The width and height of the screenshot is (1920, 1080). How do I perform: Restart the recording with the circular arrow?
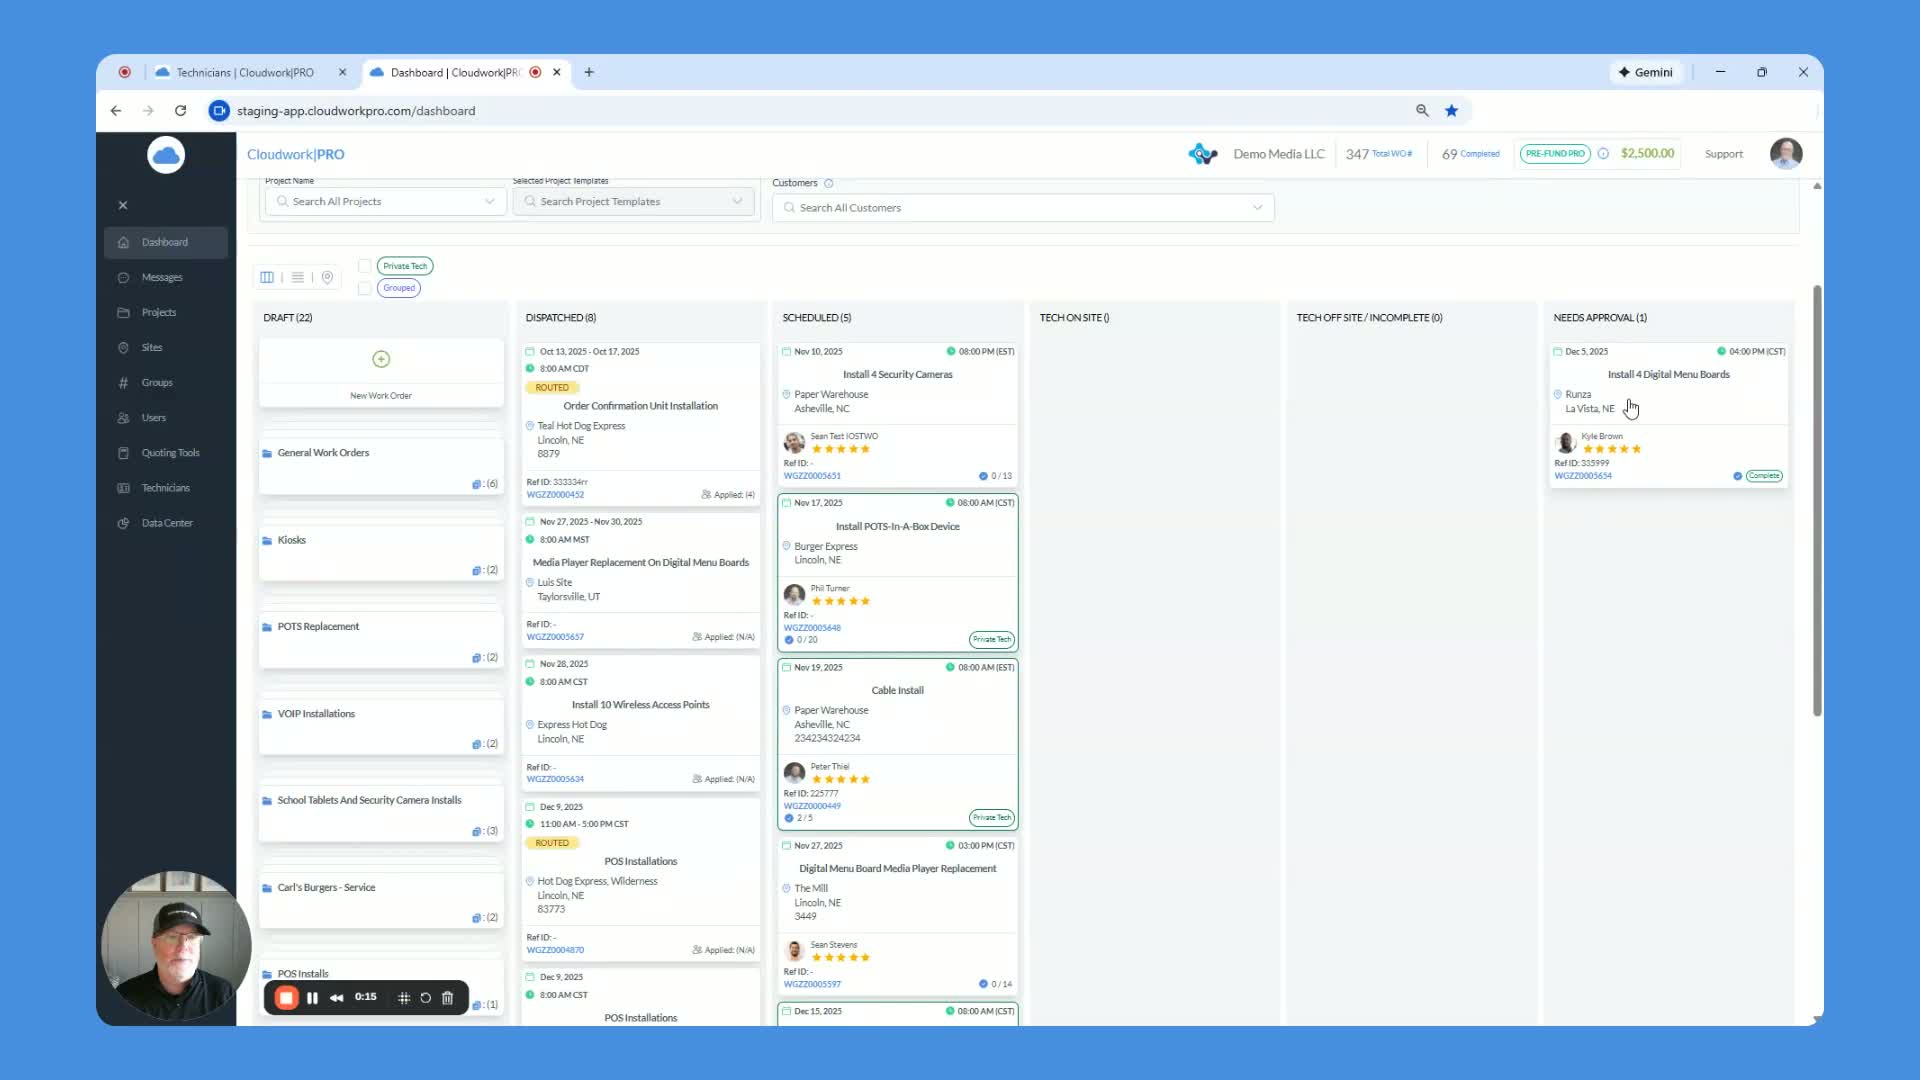click(426, 998)
